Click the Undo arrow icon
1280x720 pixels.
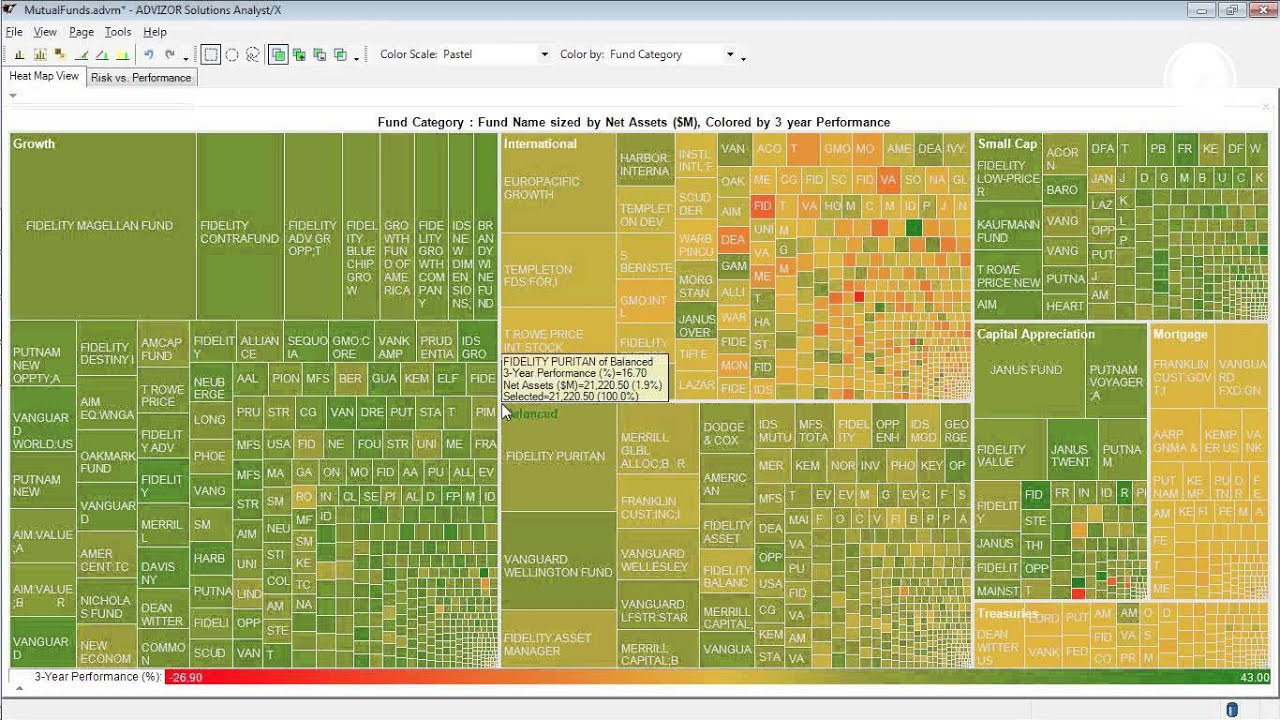[x=148, y=54]
